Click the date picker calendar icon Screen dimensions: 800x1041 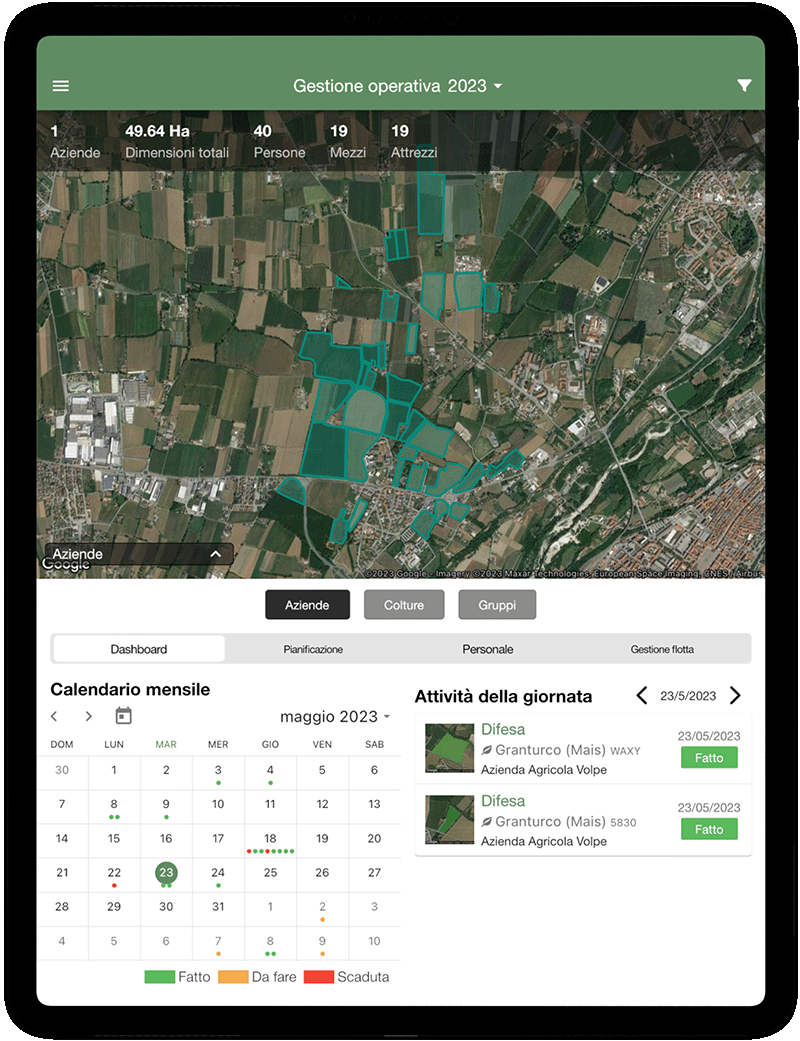coord(123,716)
